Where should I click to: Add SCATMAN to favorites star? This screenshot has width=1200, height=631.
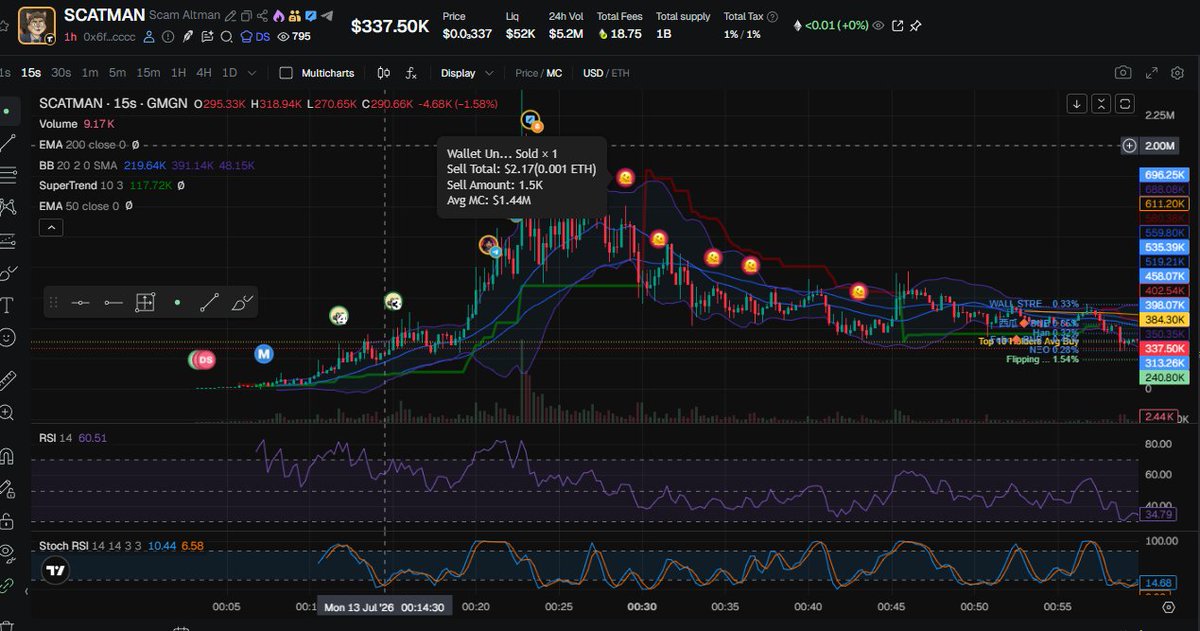point(5,25)
